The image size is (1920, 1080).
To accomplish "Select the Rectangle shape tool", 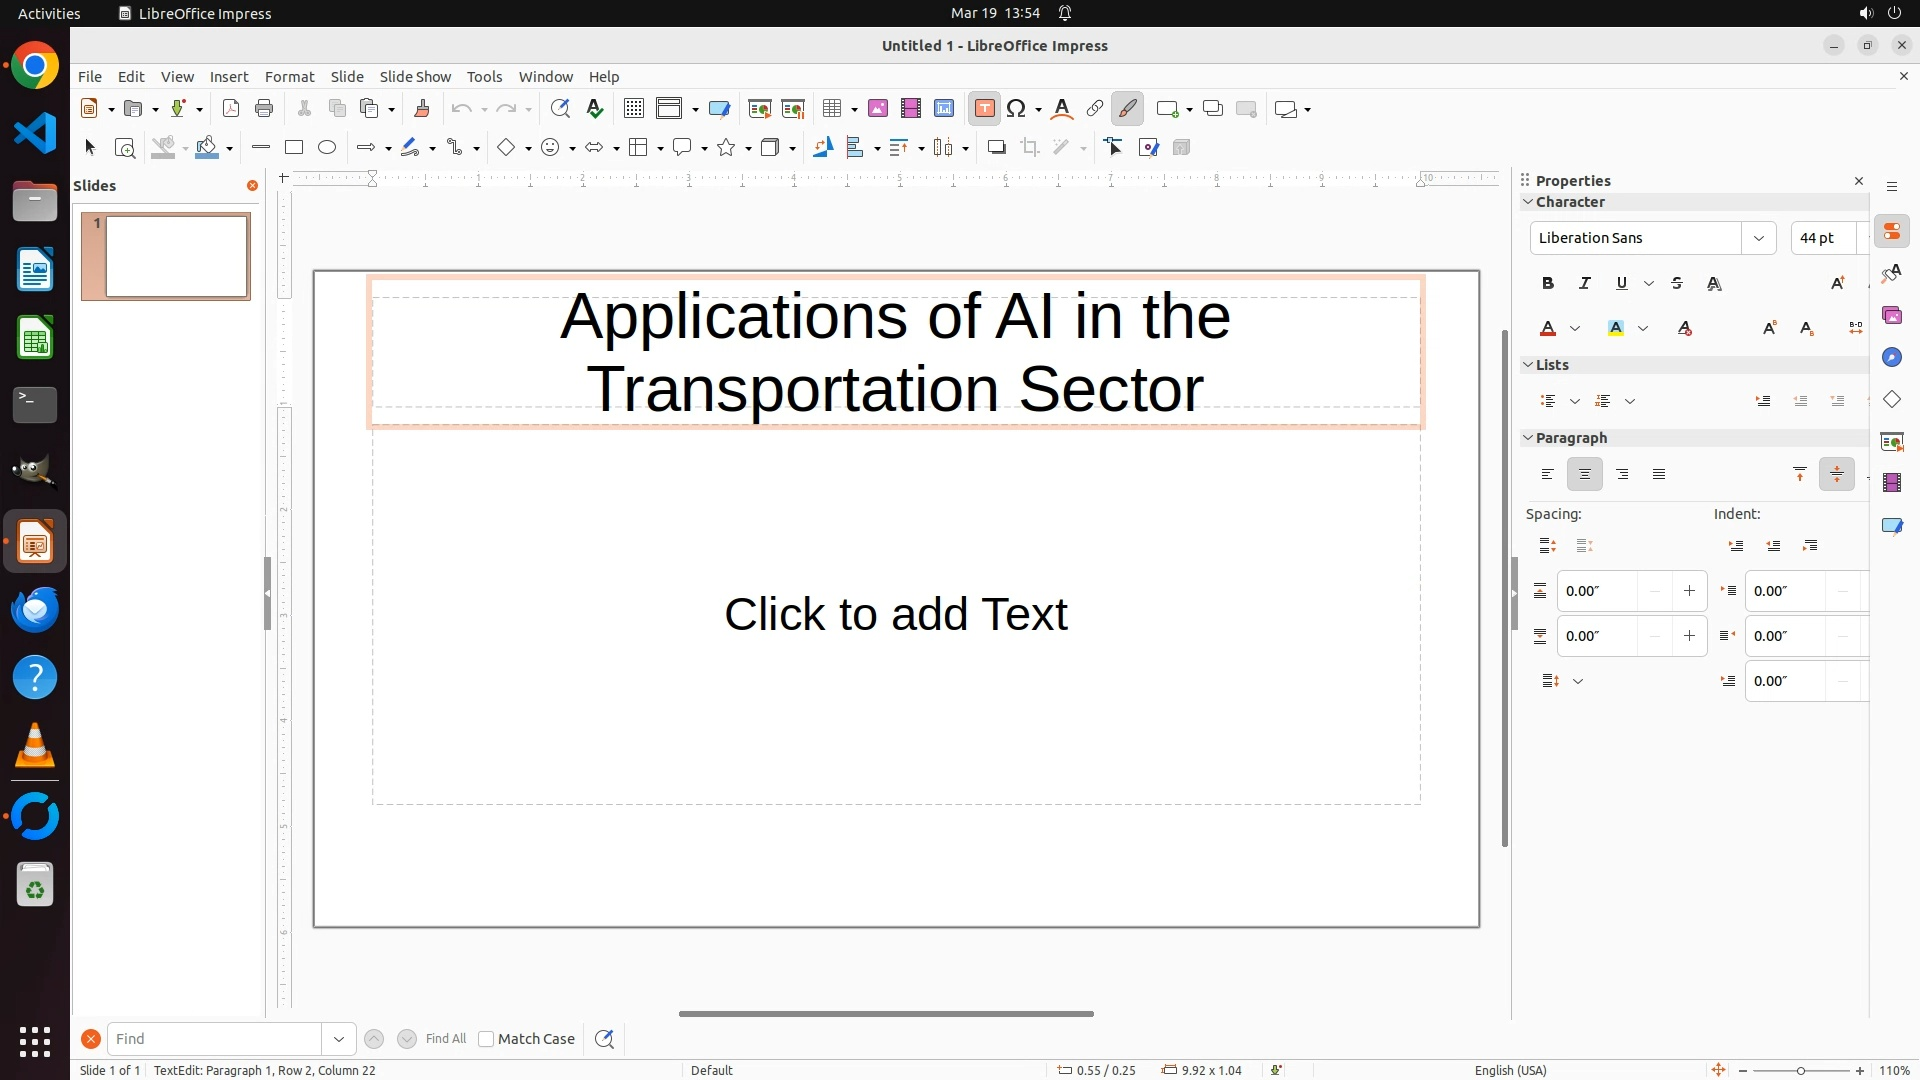I will click(x=294, y=148).
